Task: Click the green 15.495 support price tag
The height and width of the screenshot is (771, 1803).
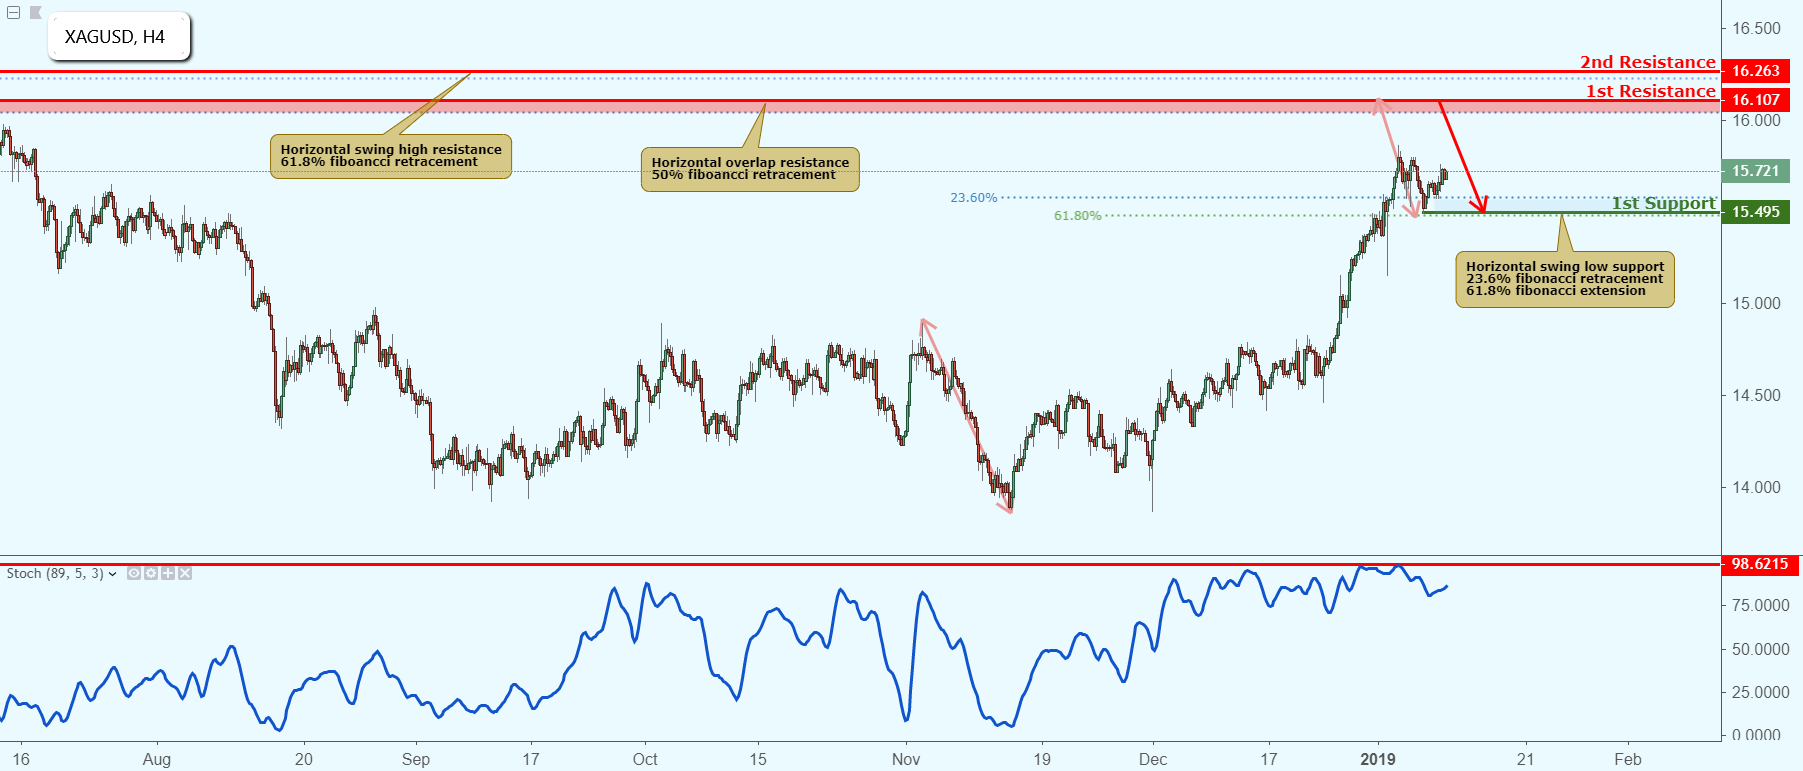Action: click(x=1756, y=212)
